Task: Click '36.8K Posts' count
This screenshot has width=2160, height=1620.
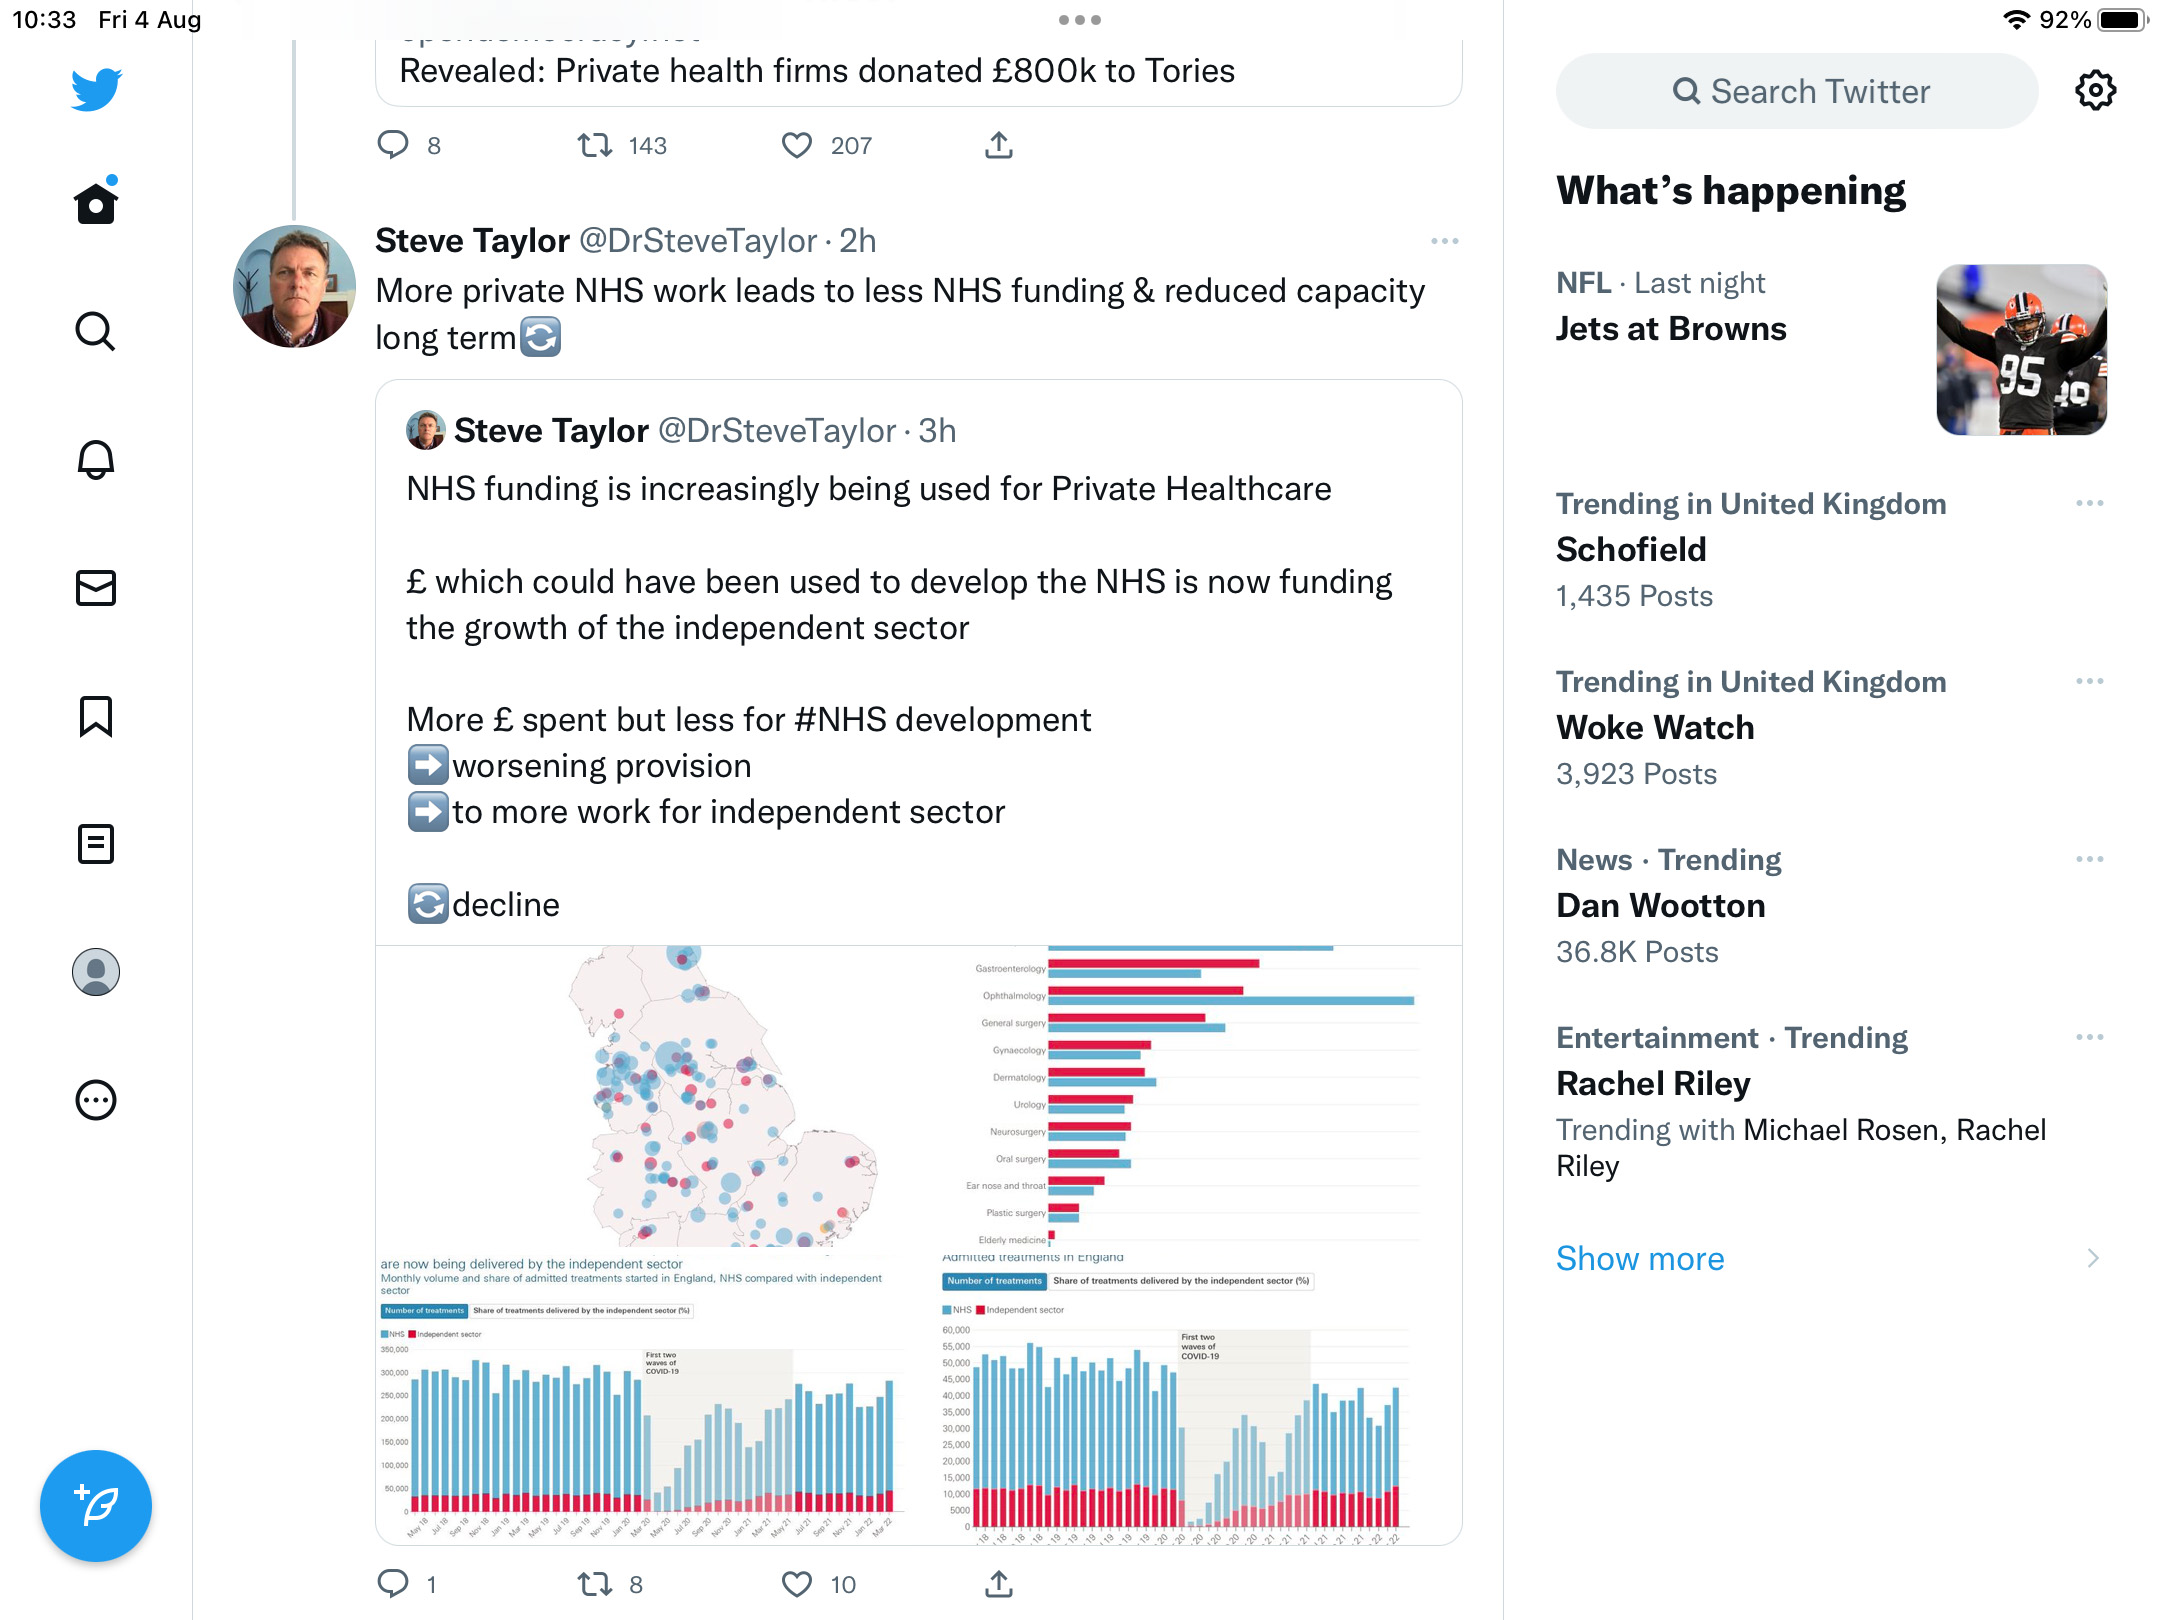Action: click(1637, 952)
